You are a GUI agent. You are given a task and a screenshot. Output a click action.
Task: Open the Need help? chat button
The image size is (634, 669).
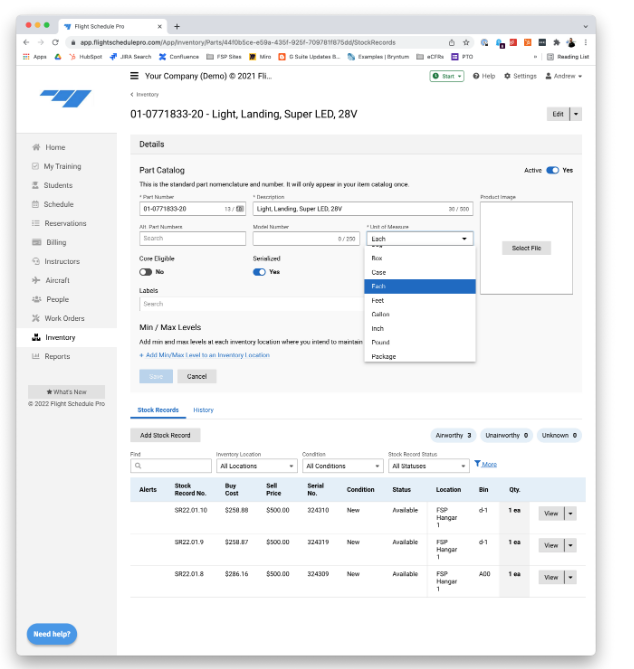pyautogui.click(x=52, y=634)
